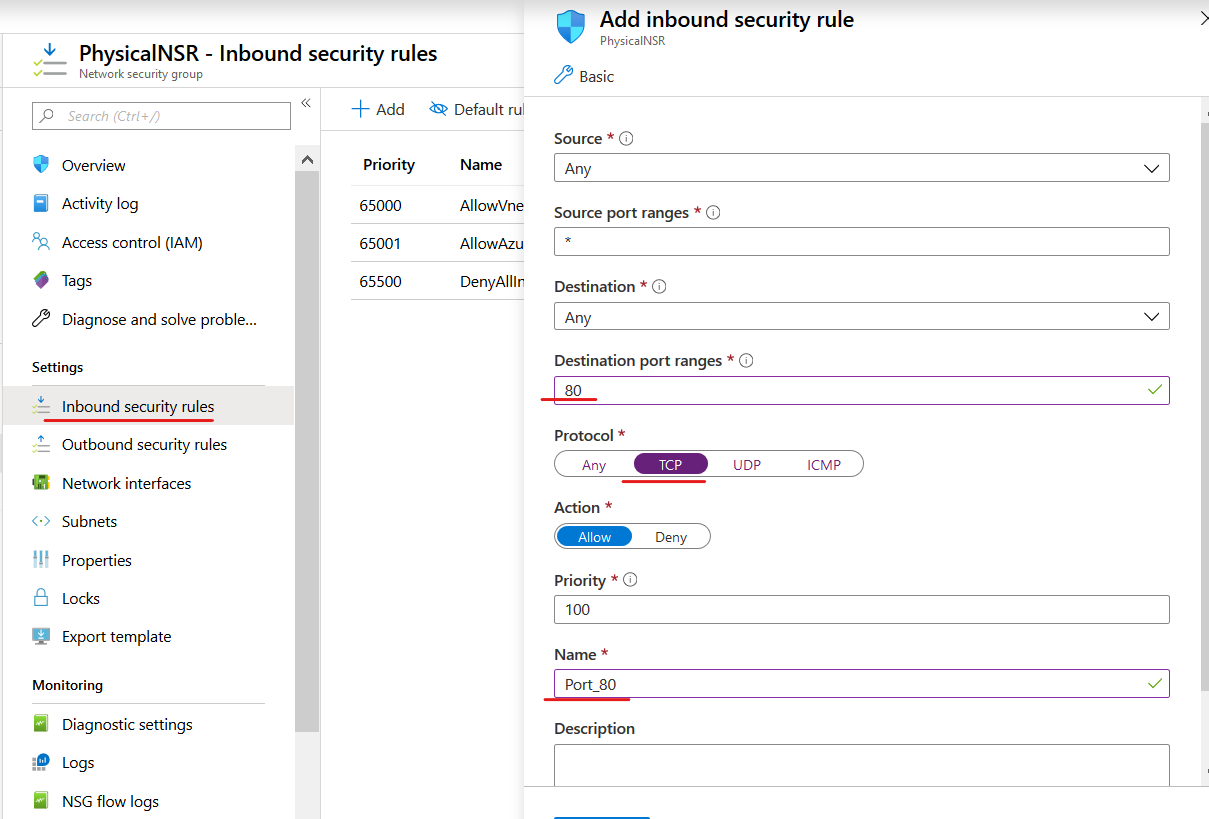Click the Tags icon

41,280
